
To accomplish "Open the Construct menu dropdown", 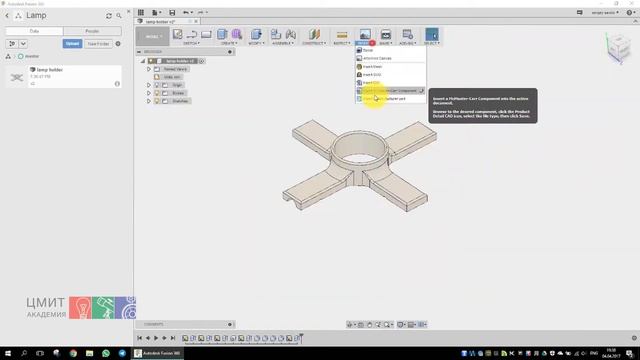I will (314, 43).
